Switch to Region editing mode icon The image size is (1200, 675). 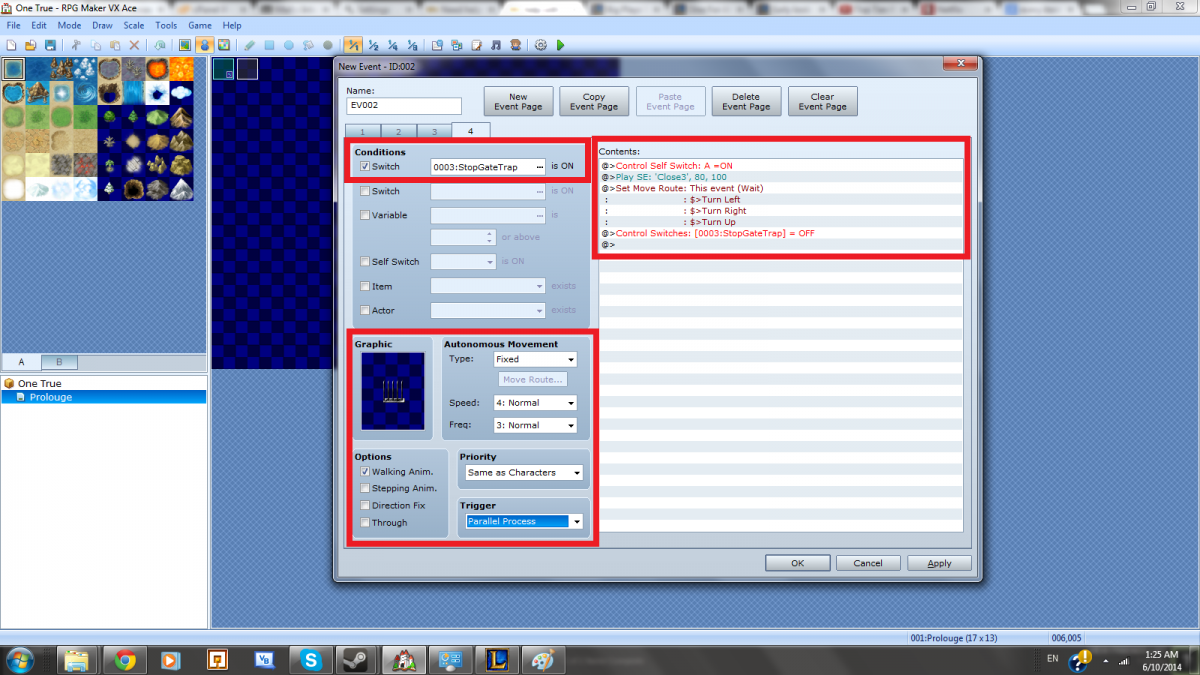coord(224,45)
